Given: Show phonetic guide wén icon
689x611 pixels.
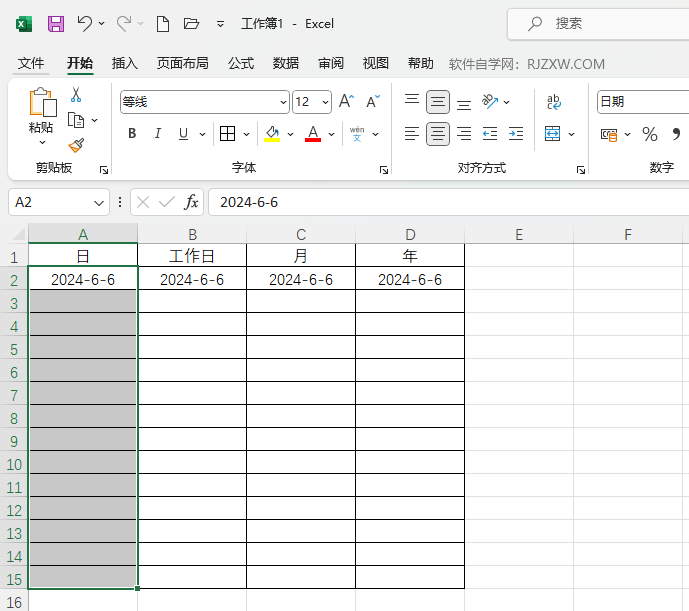Looking at the screenshot, I should (x=357, y=134).
